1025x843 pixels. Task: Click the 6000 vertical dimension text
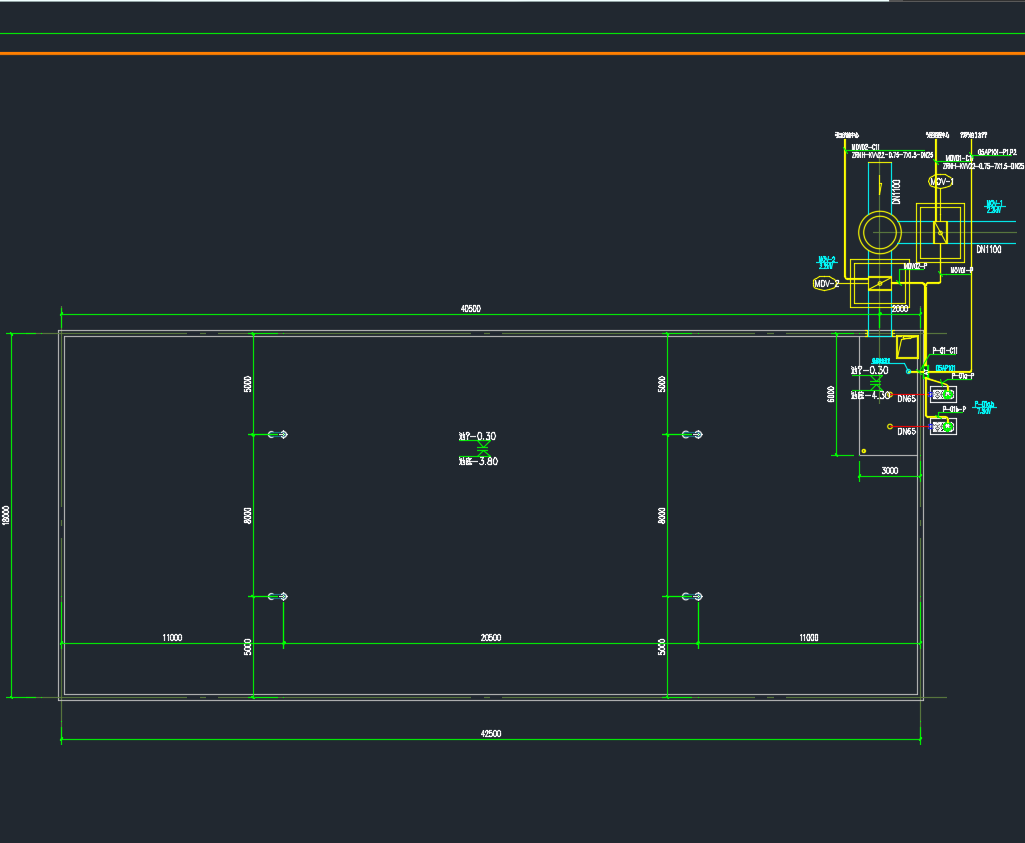831,394
